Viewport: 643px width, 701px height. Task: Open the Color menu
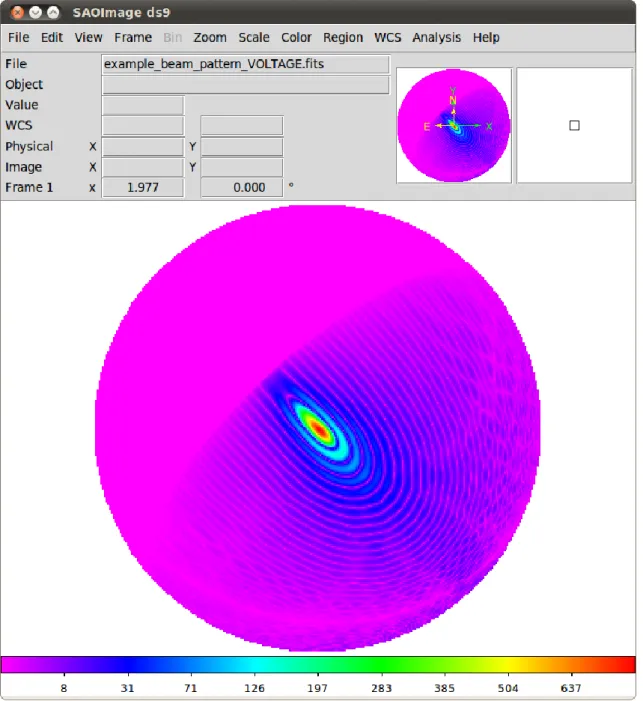pos(296,38)
